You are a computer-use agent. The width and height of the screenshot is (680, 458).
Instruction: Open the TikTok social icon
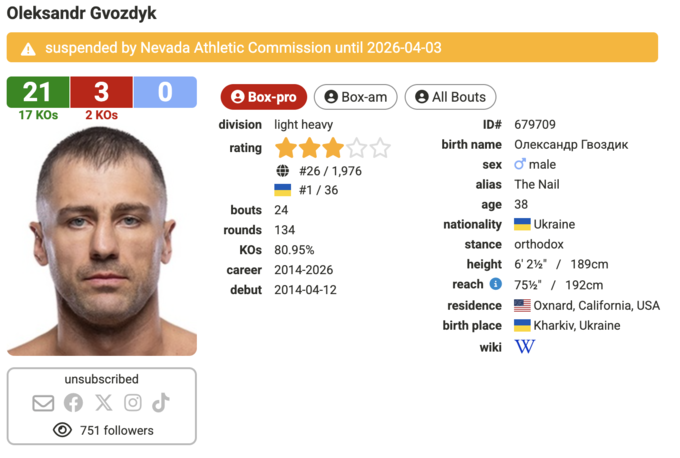(161, 403)
